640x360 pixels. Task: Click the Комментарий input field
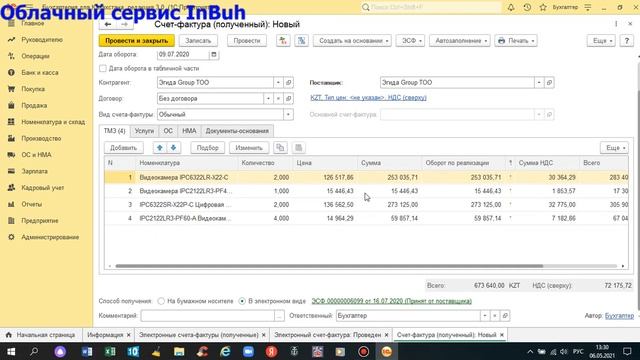(x=208, y=316)
